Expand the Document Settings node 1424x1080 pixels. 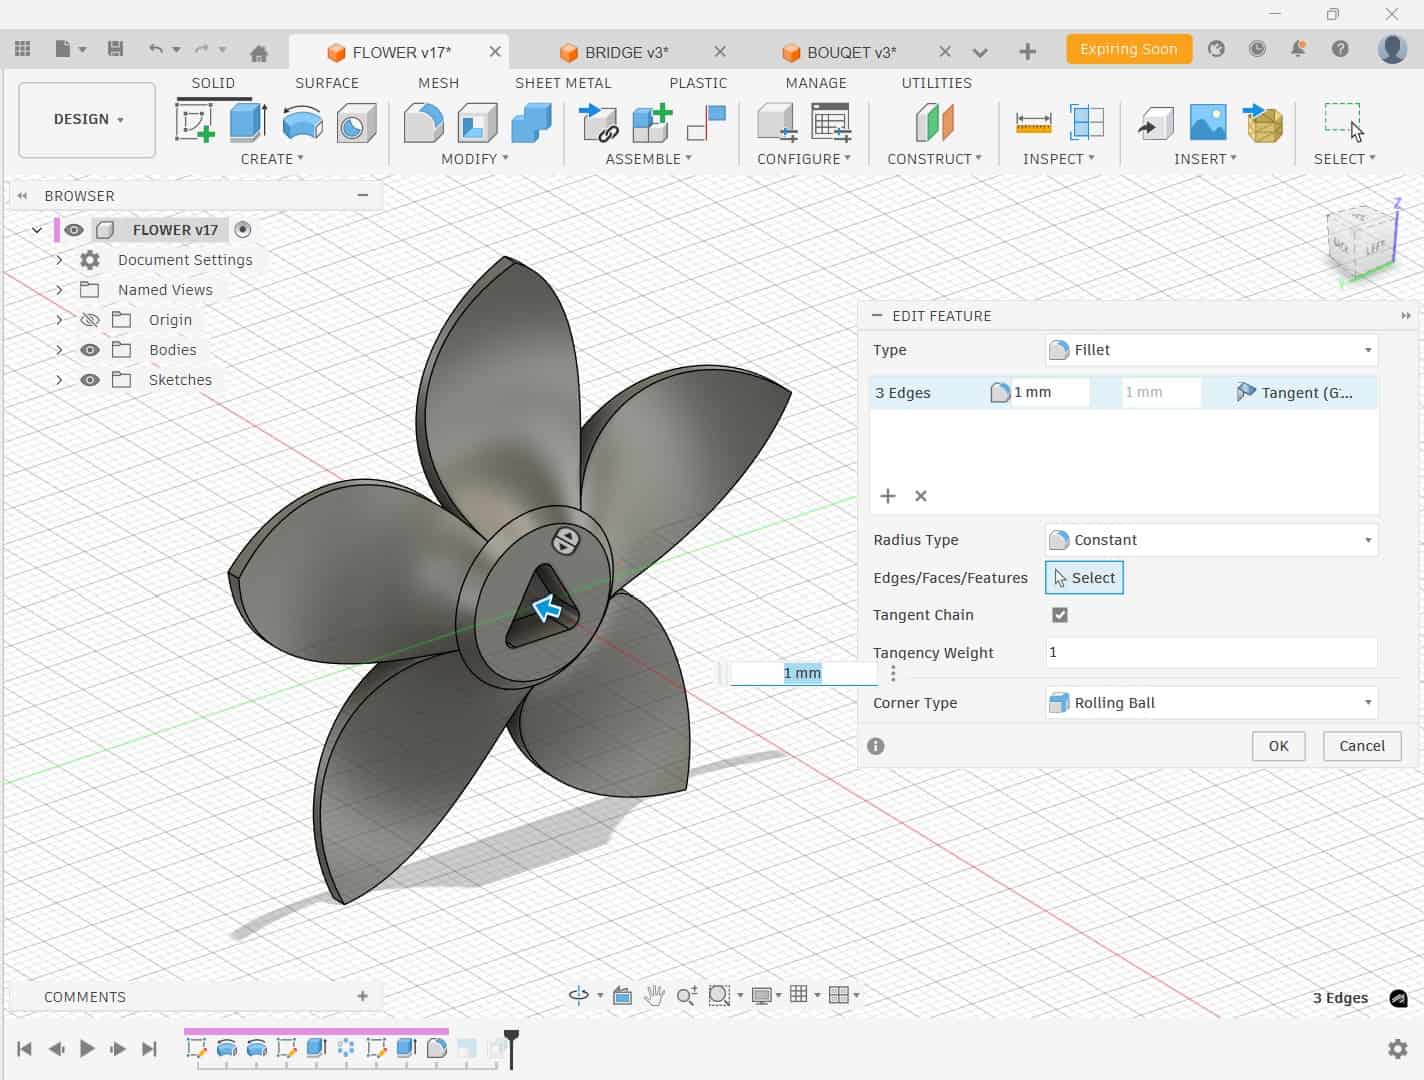(59, 260)
